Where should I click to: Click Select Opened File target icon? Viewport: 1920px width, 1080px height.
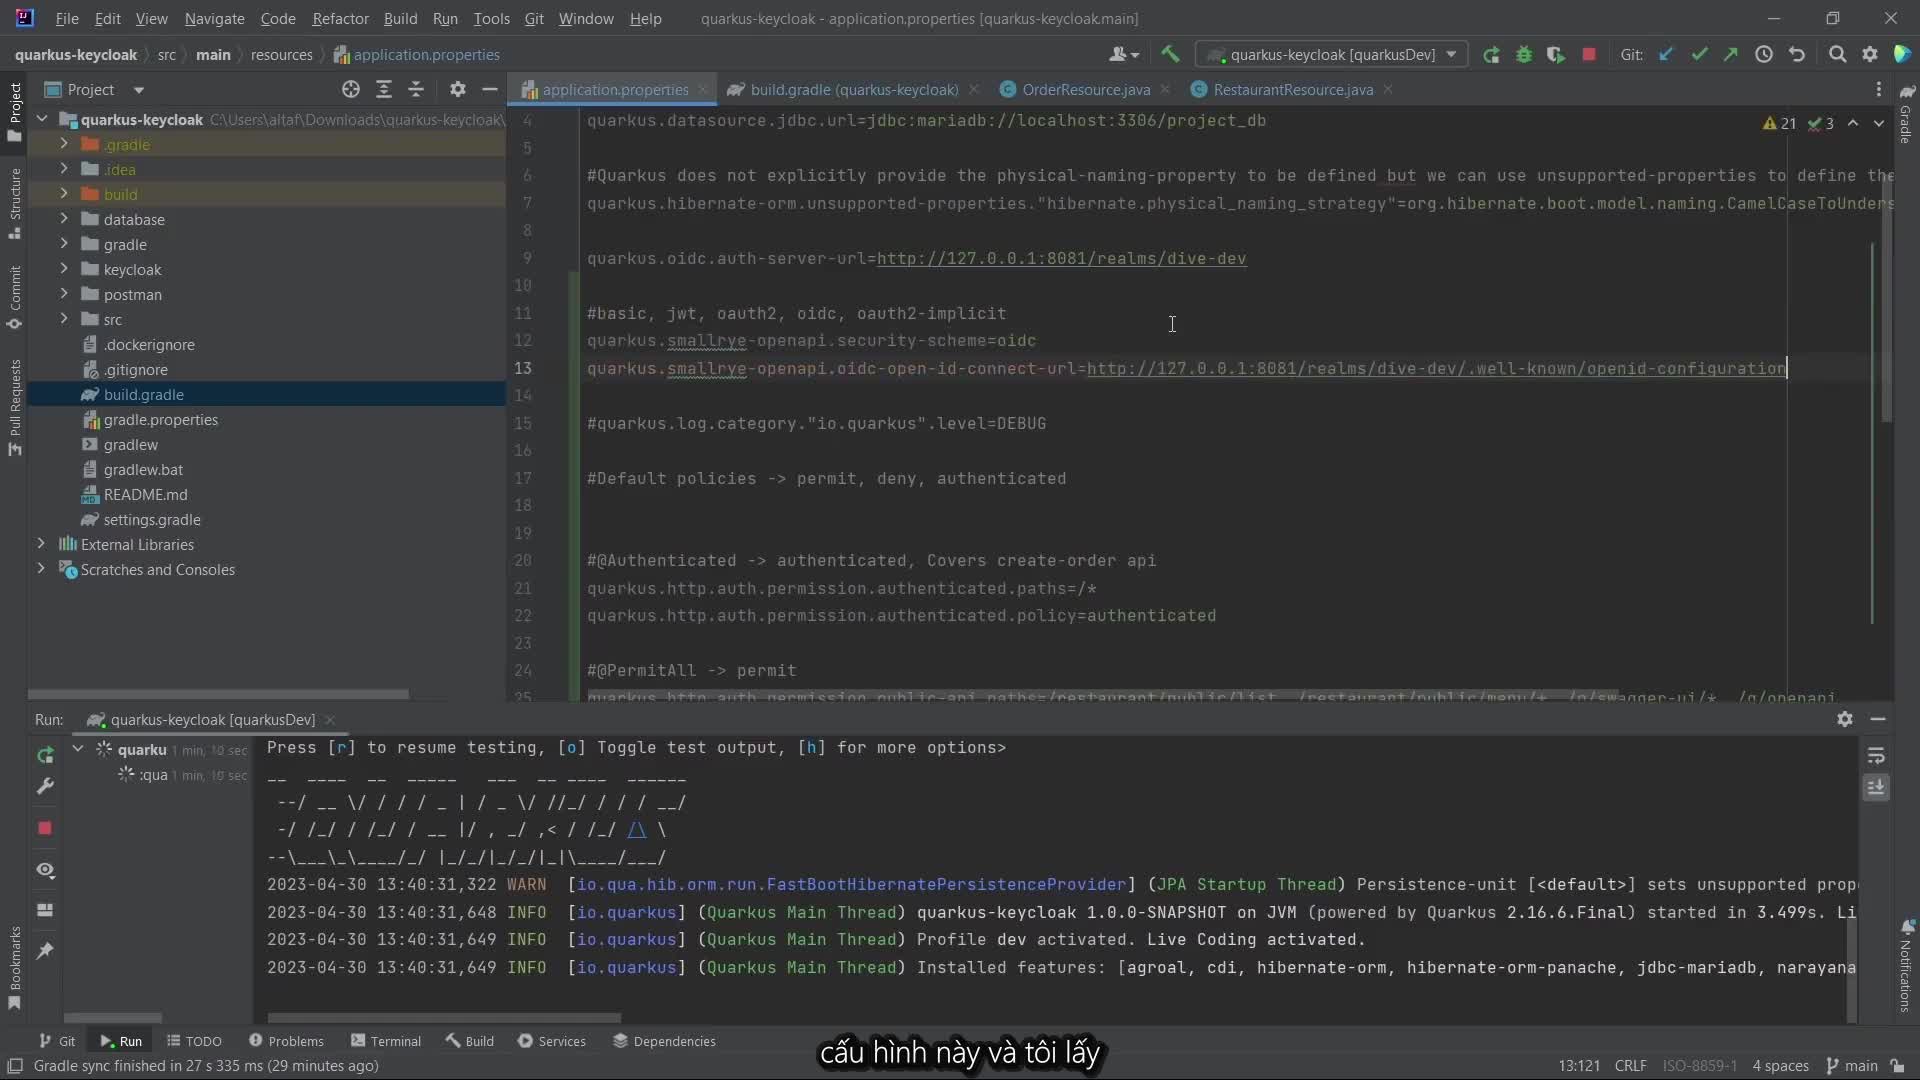click(x=351, y=90)
